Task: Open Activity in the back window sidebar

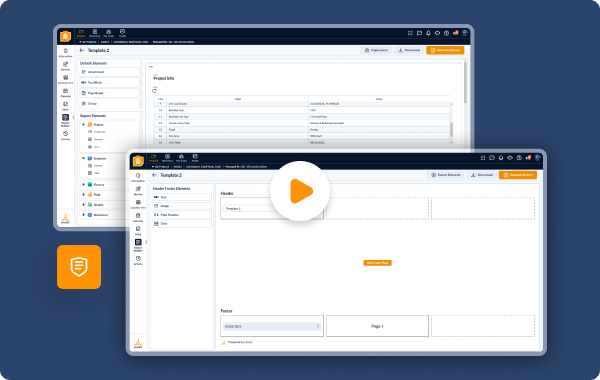Action: [x=65, y=135]
